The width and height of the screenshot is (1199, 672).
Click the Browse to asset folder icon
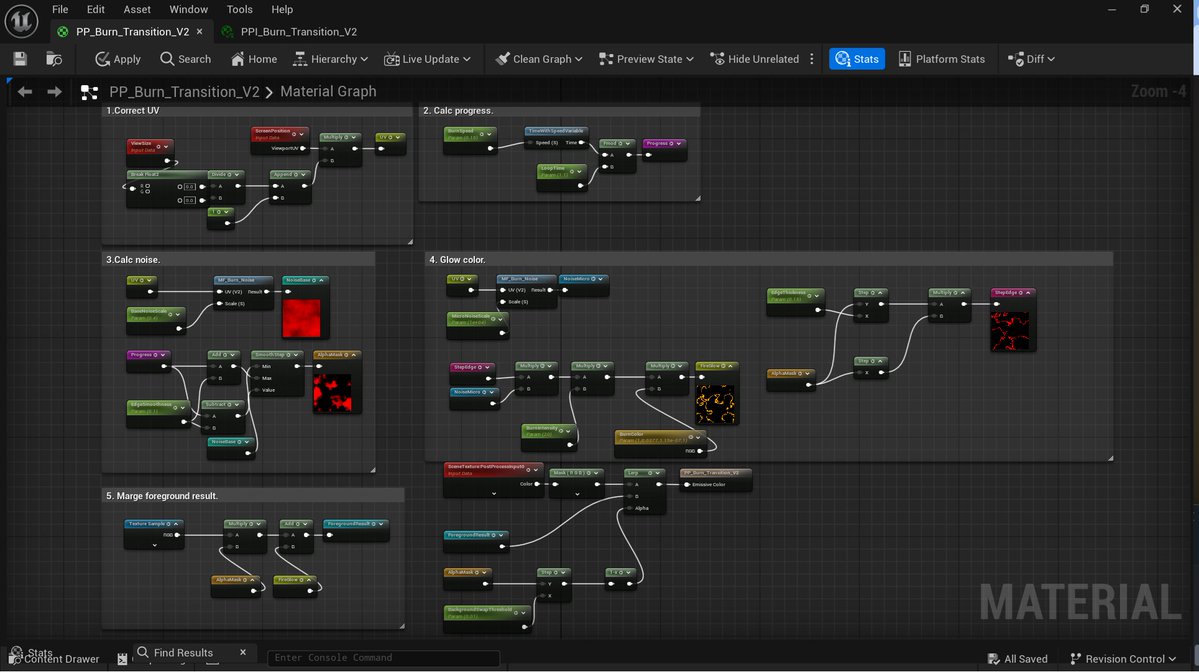[x=54, y=59]
